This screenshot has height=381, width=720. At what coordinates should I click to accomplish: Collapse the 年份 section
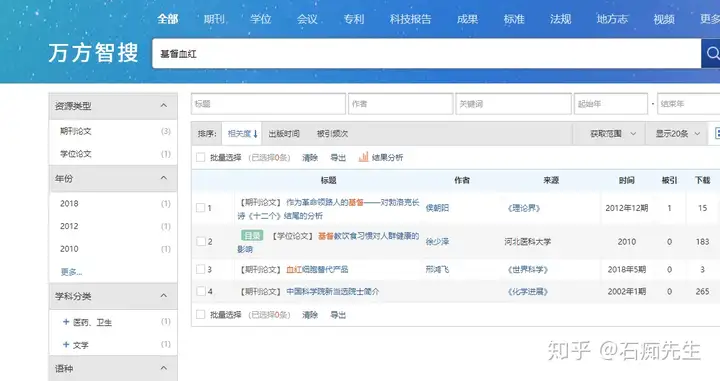163,178
